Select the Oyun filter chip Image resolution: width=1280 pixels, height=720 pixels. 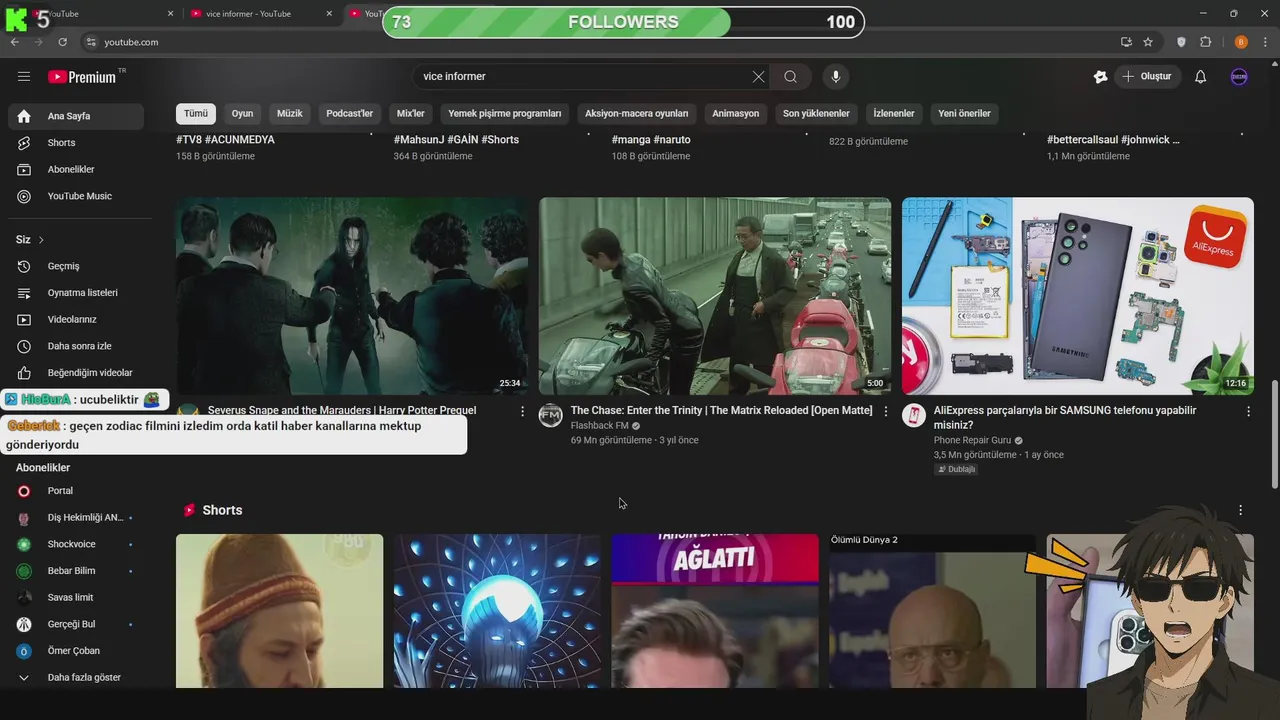click(242, 114)
